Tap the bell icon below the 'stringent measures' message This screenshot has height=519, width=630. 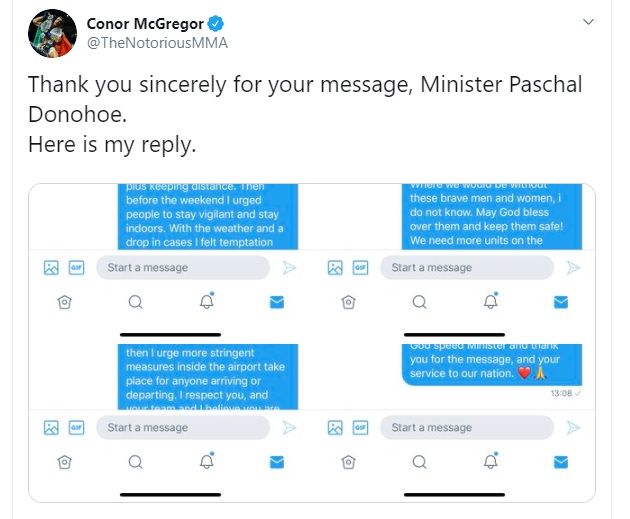207,461
